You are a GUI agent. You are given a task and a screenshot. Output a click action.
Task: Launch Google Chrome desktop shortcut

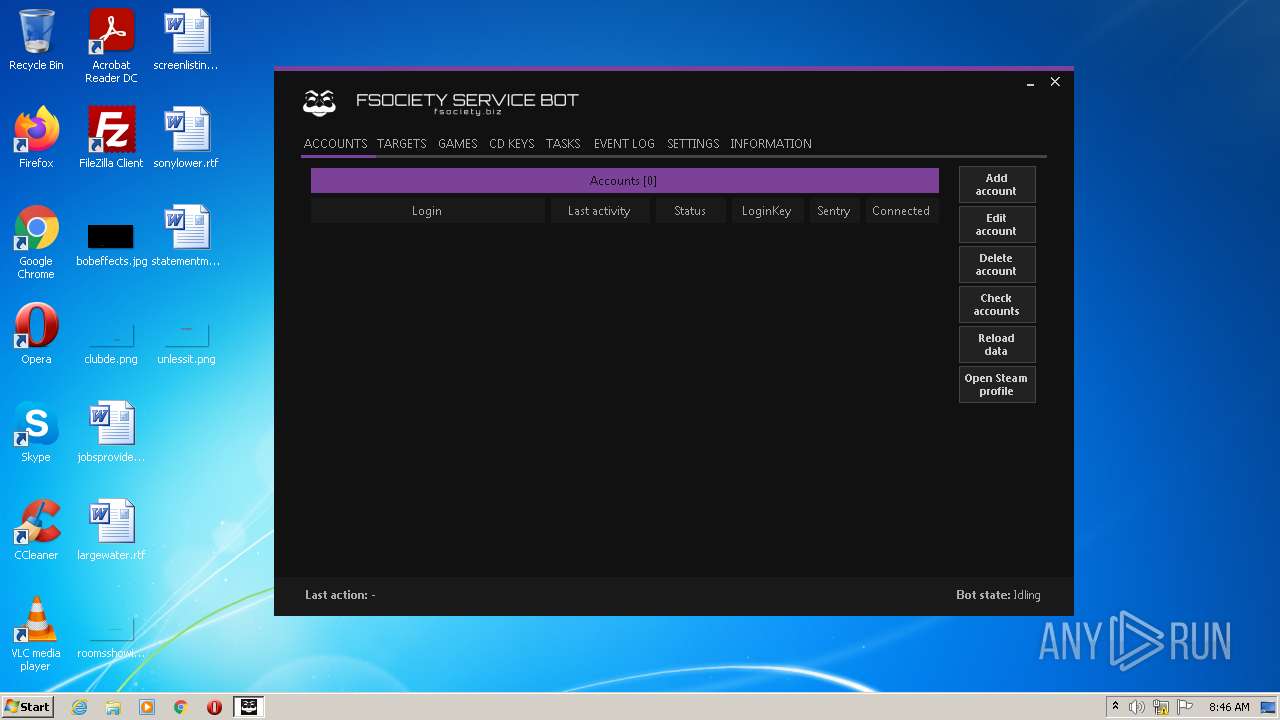click(36, 242)
